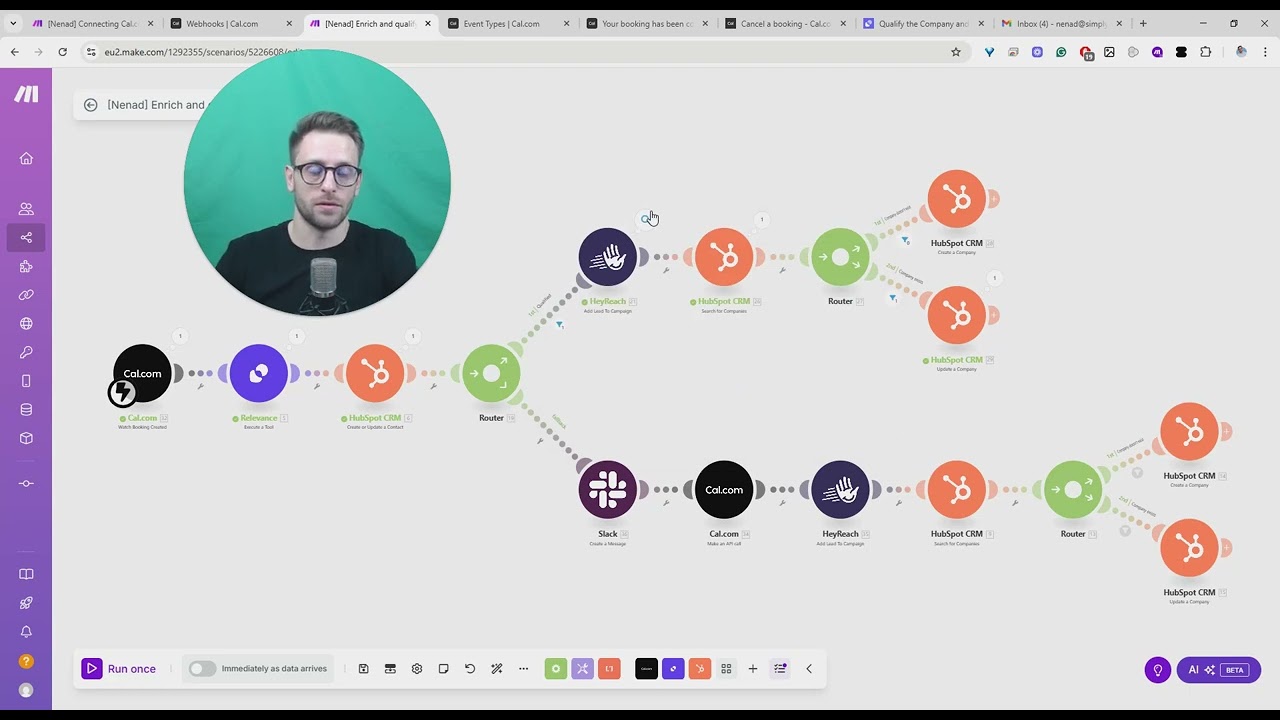Viewport: 1280px width, 720px height.
Task: Click the back arrow next to scenario name
Action: pyautogui.click(x=91, y=105)
